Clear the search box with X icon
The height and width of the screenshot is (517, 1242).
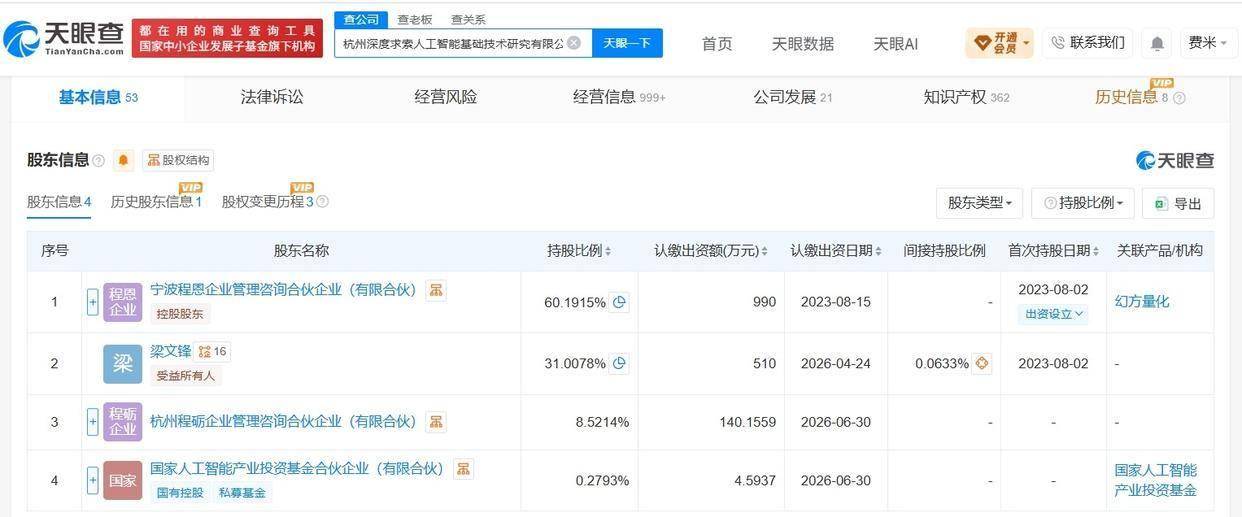pos(574,43)
